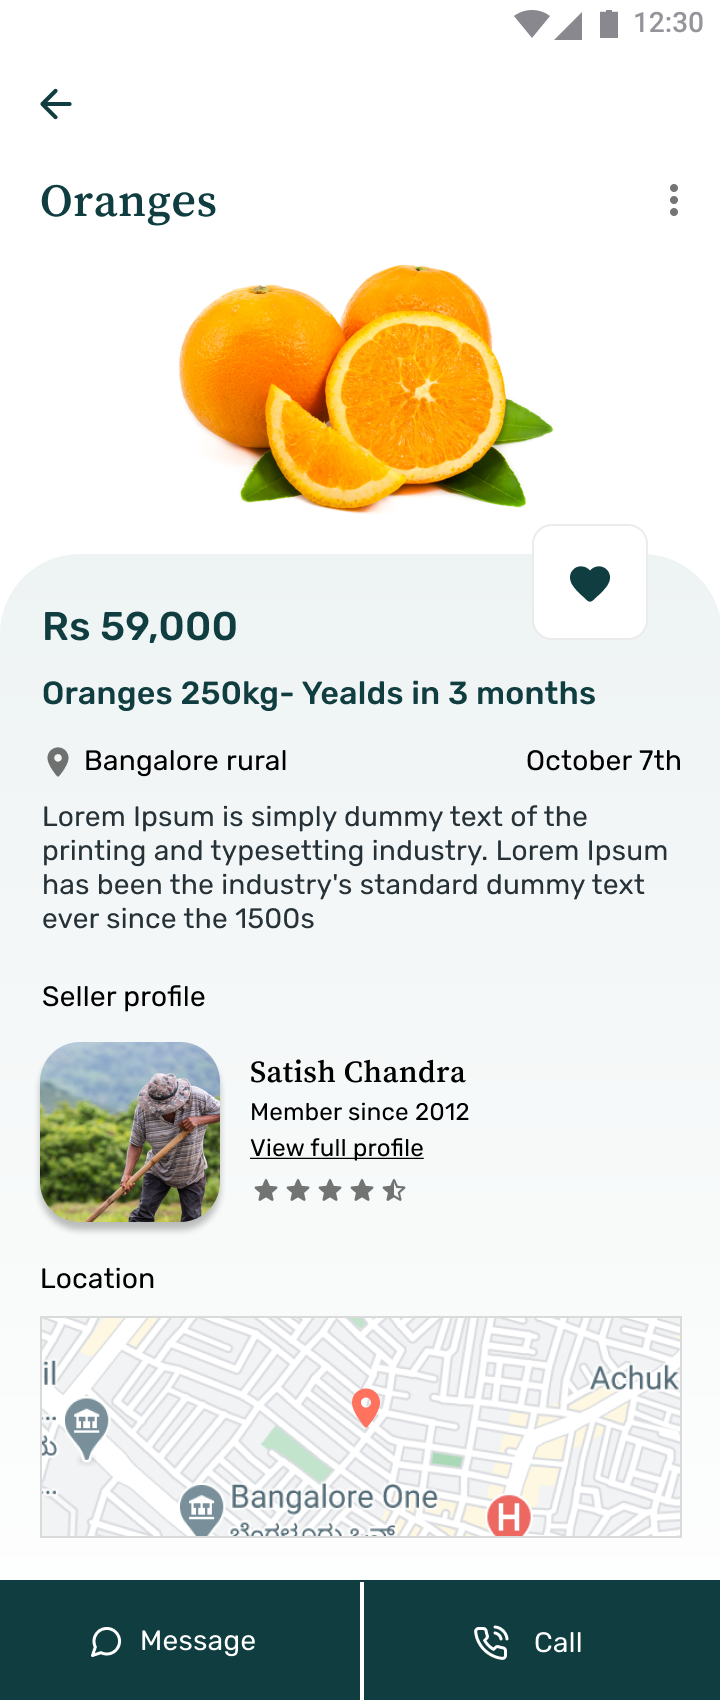The width and height of the screenshot is (720, 1700).
Task: Tap Satish Chandra's profile photo
Action: coord(130,1132)
